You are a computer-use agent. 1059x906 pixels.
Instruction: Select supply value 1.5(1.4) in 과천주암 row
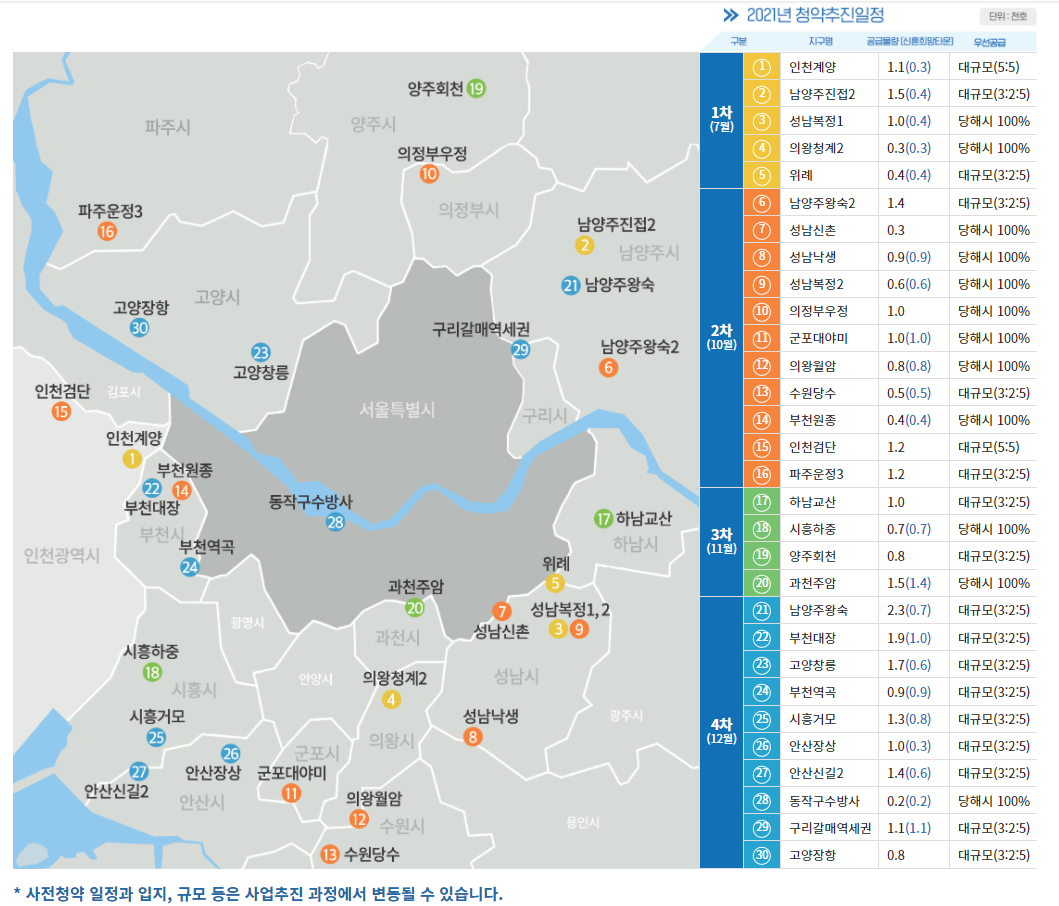tap(908, 583)
